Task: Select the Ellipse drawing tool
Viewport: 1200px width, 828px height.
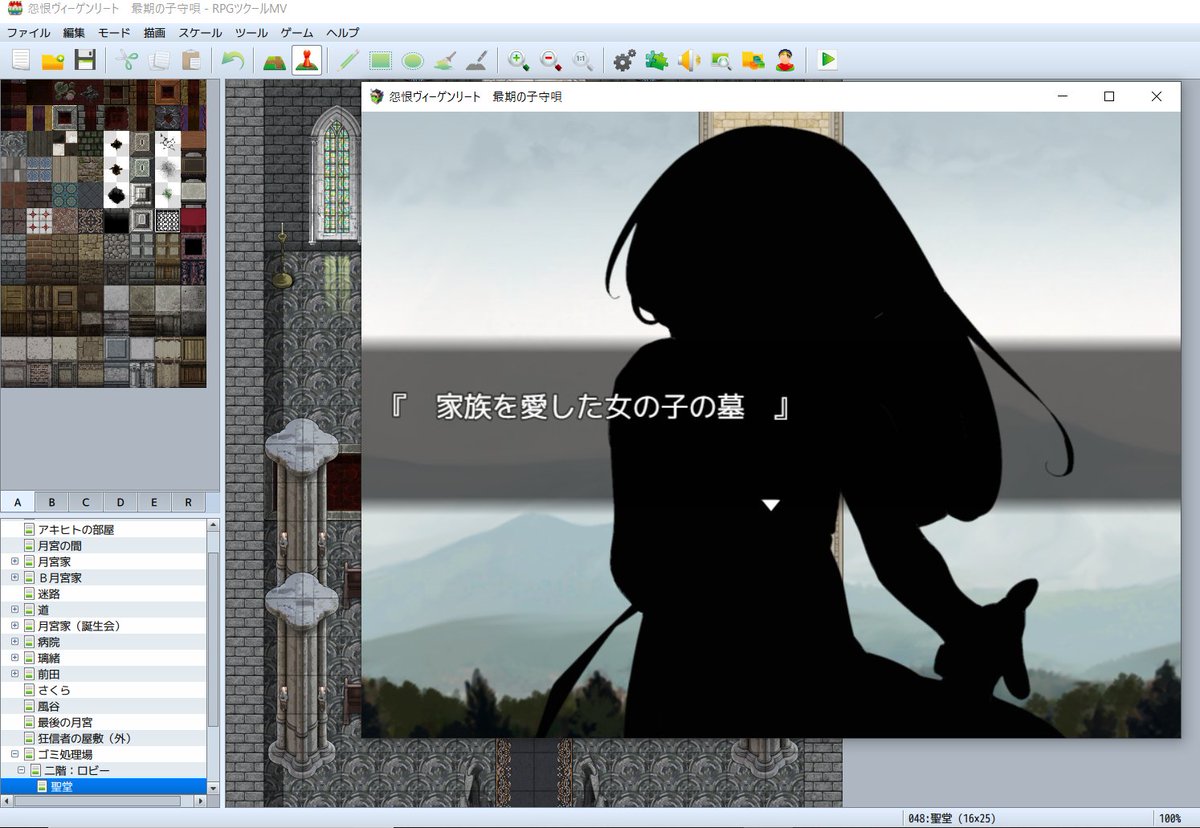Action: tap(412, 60)
